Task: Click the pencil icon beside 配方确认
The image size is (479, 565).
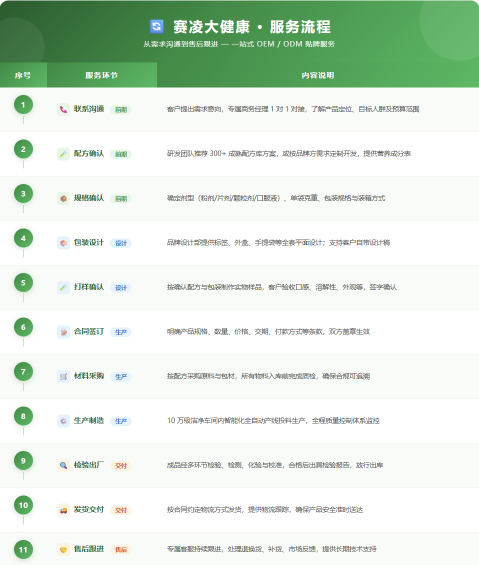Action: (63, 154)
